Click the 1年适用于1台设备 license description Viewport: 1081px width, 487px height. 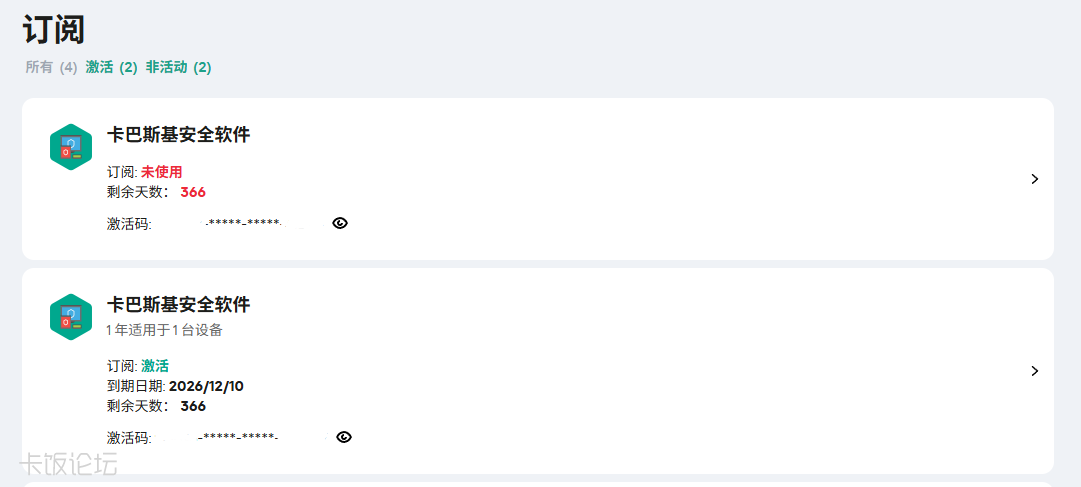[165, 330]
